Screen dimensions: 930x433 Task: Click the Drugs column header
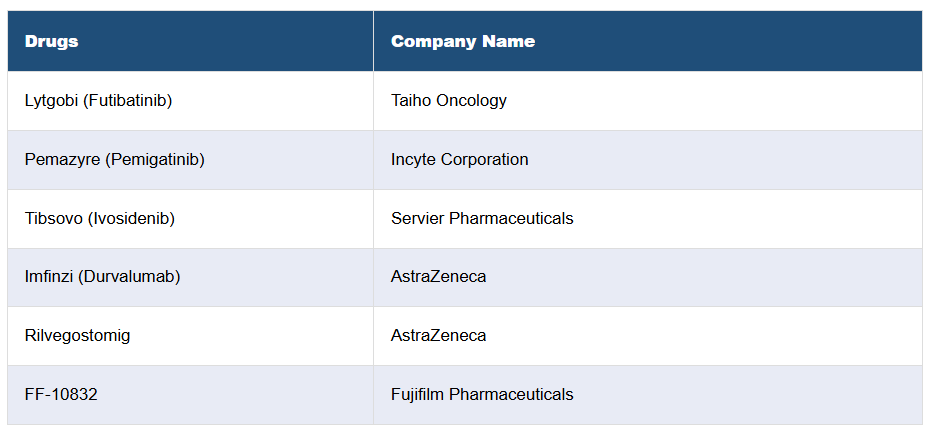(x=52, y=41)
